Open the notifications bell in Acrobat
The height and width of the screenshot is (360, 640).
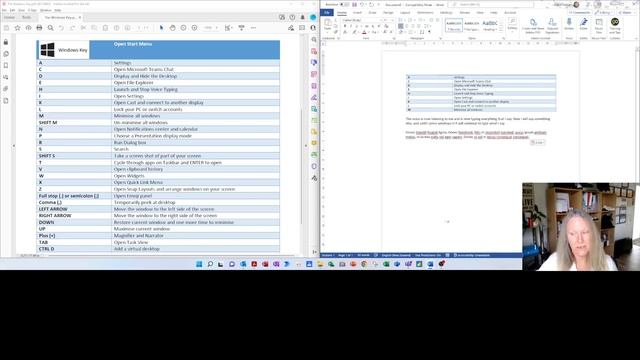(x=302, y=17)
